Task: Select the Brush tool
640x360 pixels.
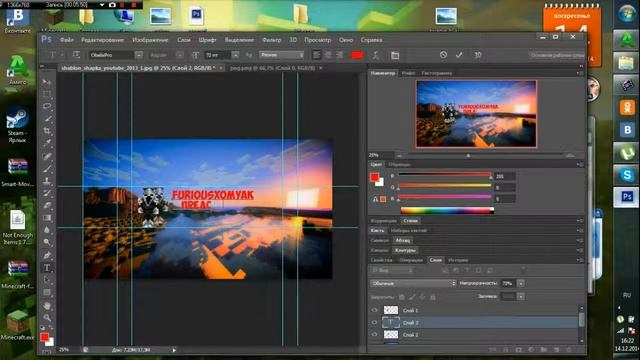Action: pos(47,168)
